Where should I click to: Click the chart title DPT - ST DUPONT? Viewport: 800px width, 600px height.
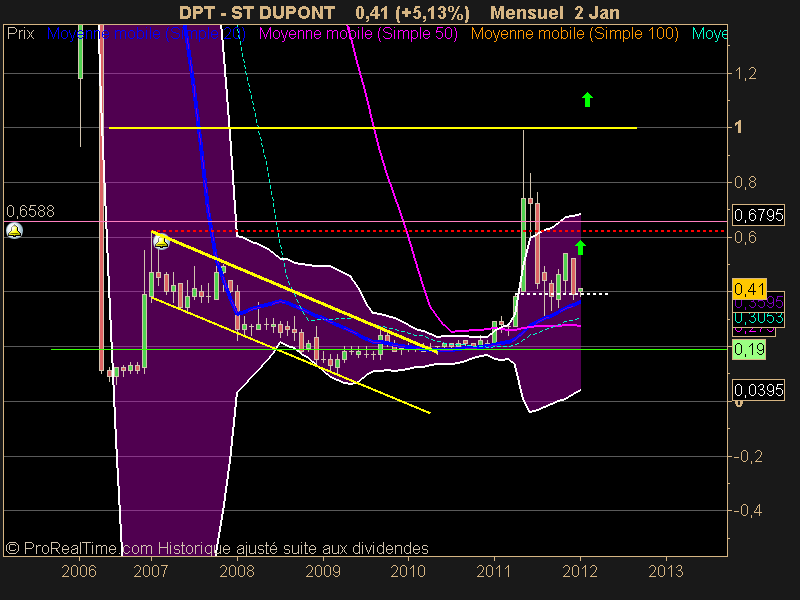tap(257, 13)
